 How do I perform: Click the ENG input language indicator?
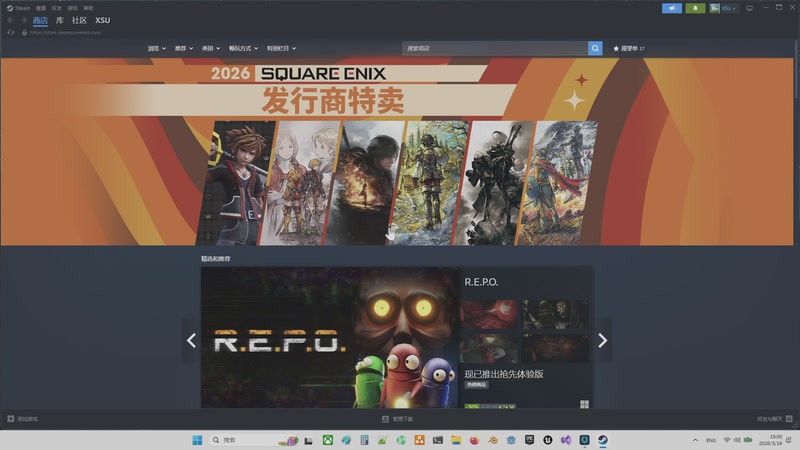pos(711,440)
